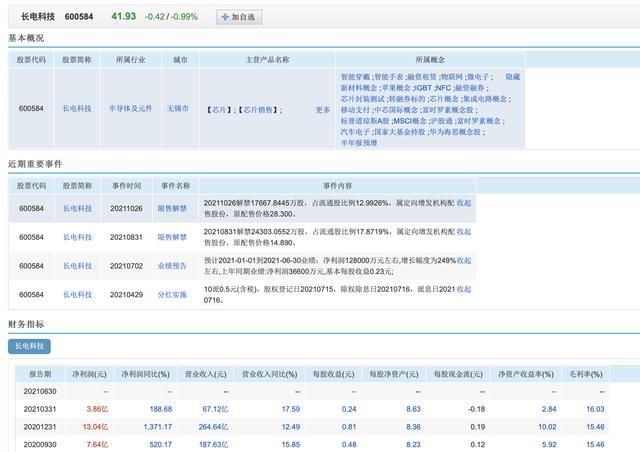This screenshot has height=452, width=640.
Task: Click the 净利润同比(%) column header
Action: click(145, 374)
